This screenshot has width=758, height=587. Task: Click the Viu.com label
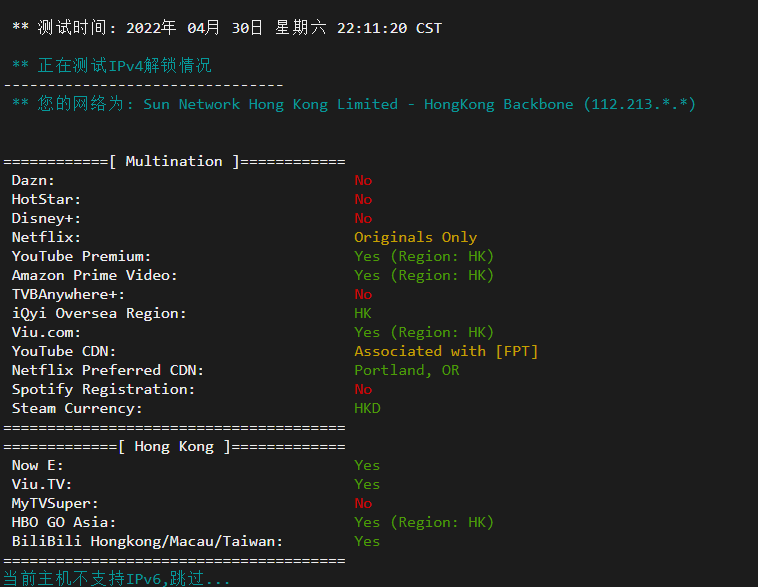pos(46,332)
